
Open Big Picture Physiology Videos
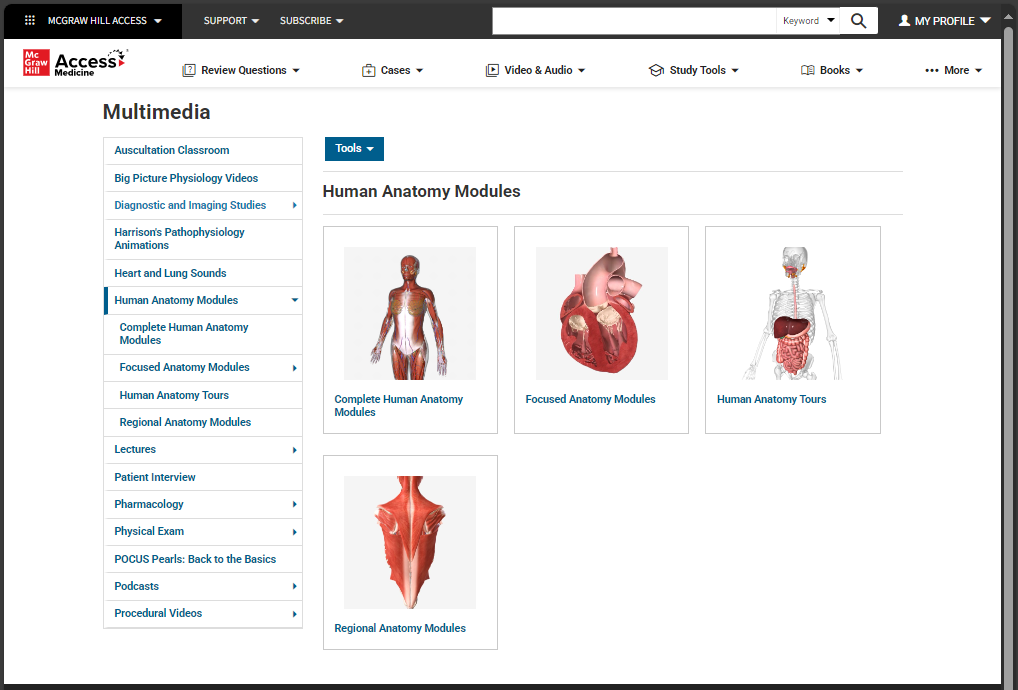[186, 178]
